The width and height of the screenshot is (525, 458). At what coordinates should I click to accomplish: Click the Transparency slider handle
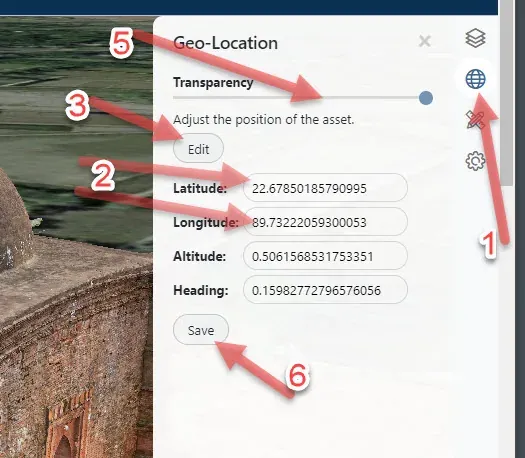(426, 98)
